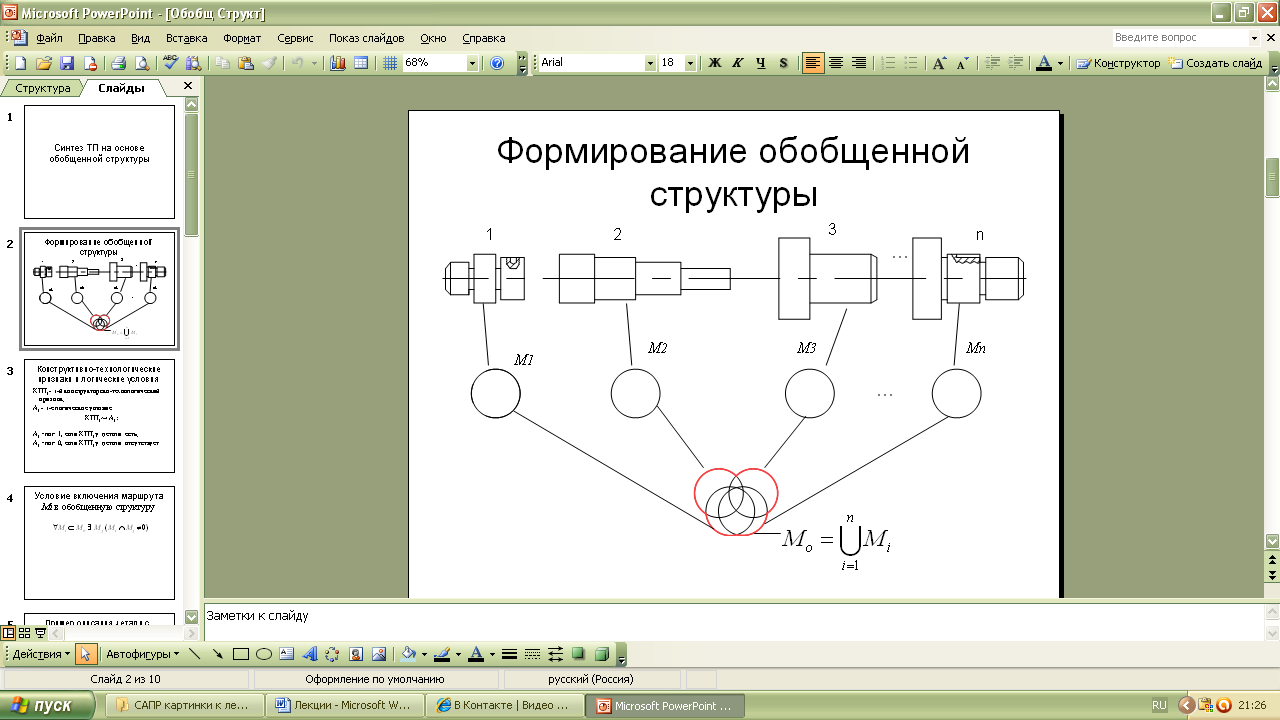Click the Save icon in the toolbar
1280x720 pixels.
[67, 63]
